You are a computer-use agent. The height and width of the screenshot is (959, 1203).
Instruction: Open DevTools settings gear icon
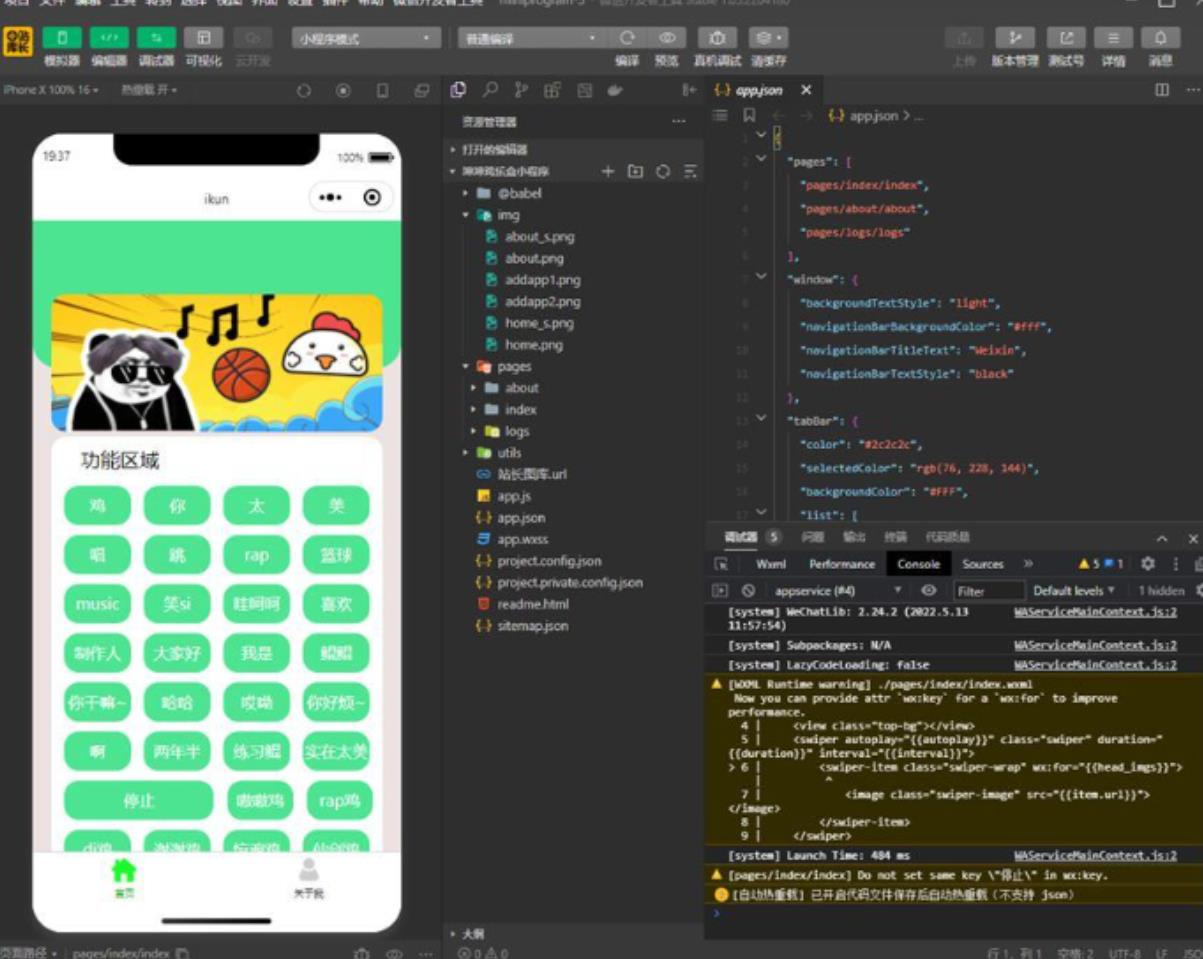point(1147,564)
